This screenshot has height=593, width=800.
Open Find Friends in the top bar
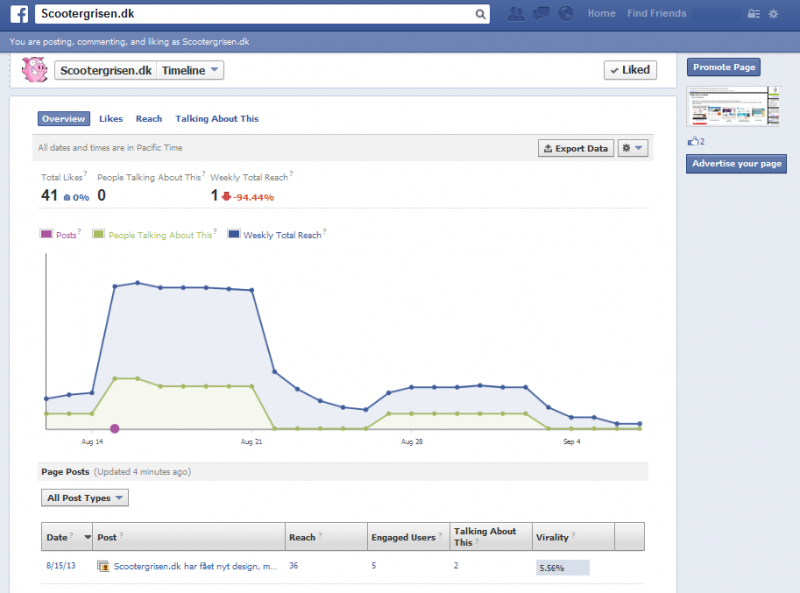pyautogui.click(x=657, y=14)
